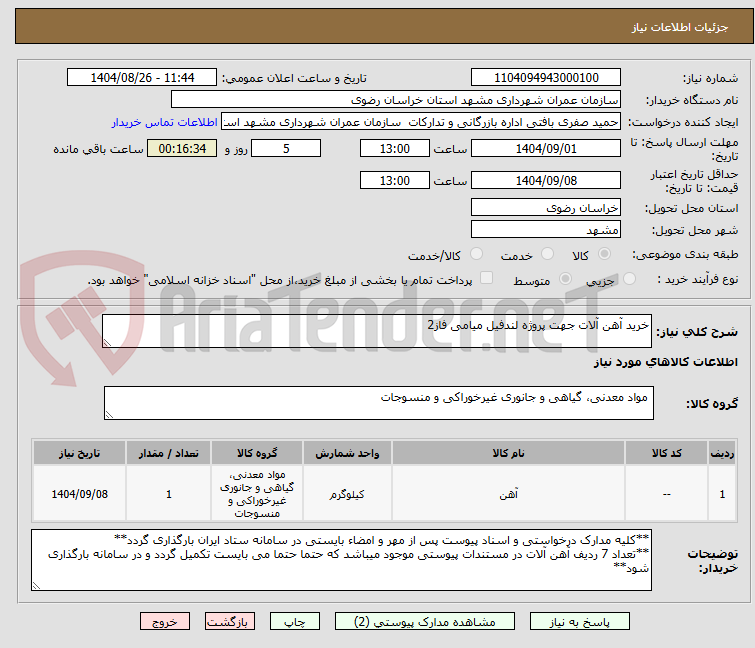755x648 pixels.
Task: Click the need number field 1104094943000100
Action: (546, 78)
